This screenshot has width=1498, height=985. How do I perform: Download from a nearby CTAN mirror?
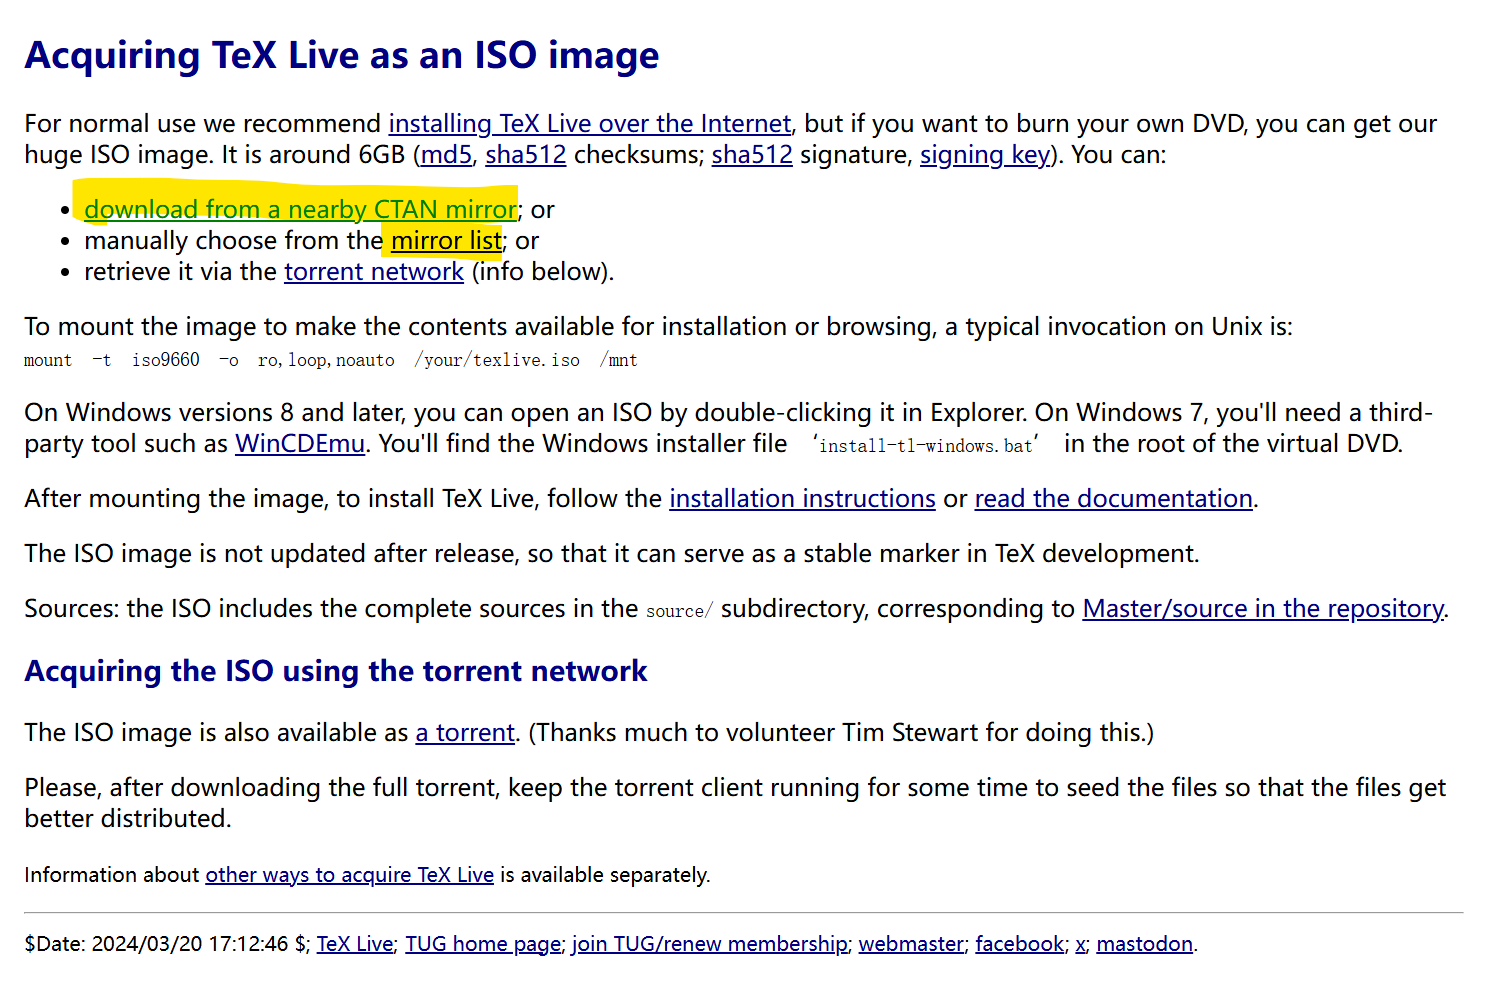[x=300, y=210]
